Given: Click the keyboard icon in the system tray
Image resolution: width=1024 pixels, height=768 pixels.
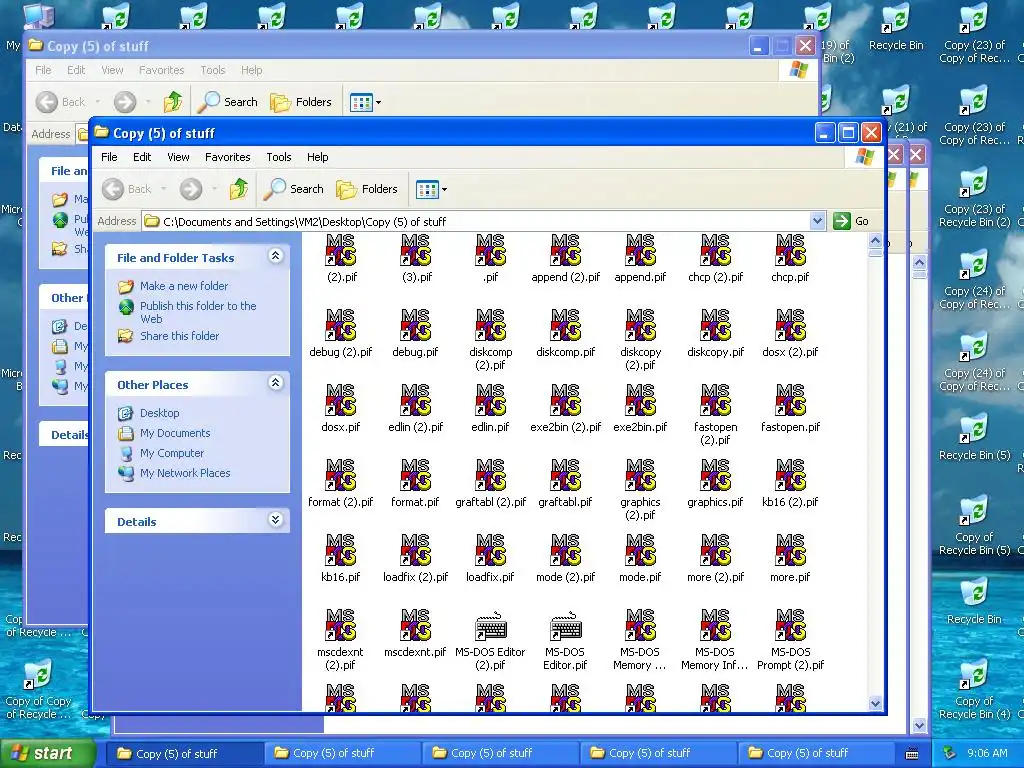Looking at the screenshot, I should point(912,754).
